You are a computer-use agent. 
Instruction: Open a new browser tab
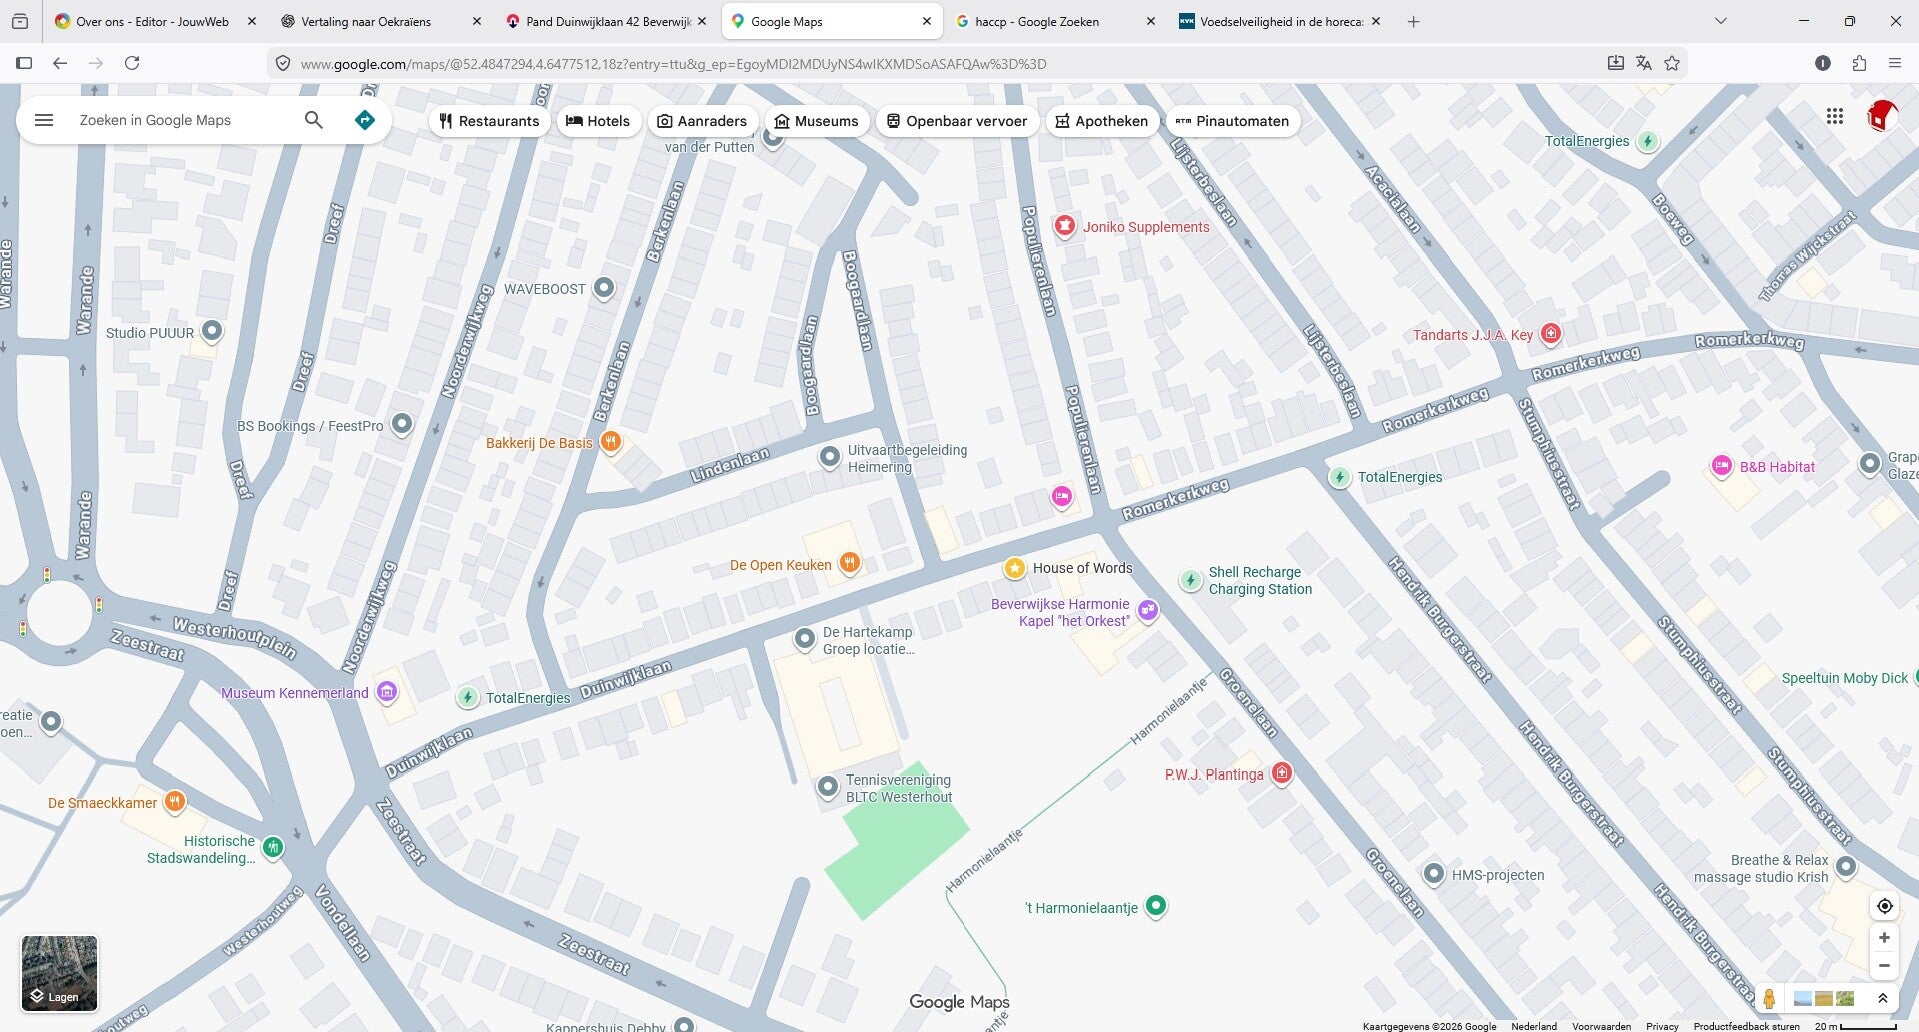click(1413, 21)
